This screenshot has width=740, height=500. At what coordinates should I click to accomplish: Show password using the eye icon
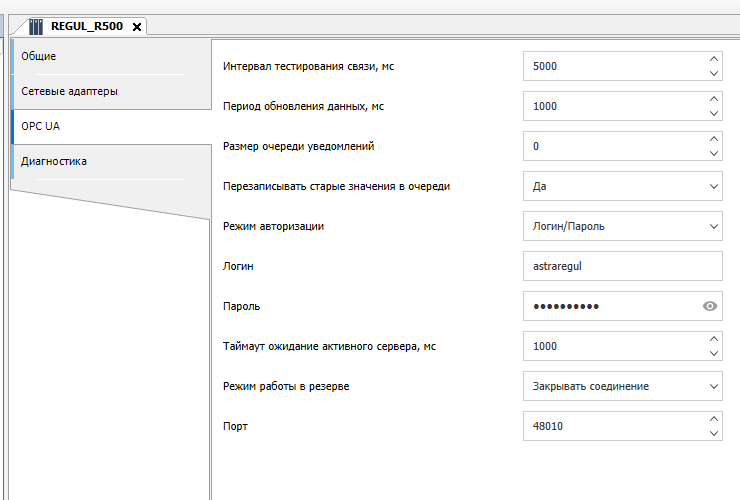pyautogui.click(x=710, y=306)
